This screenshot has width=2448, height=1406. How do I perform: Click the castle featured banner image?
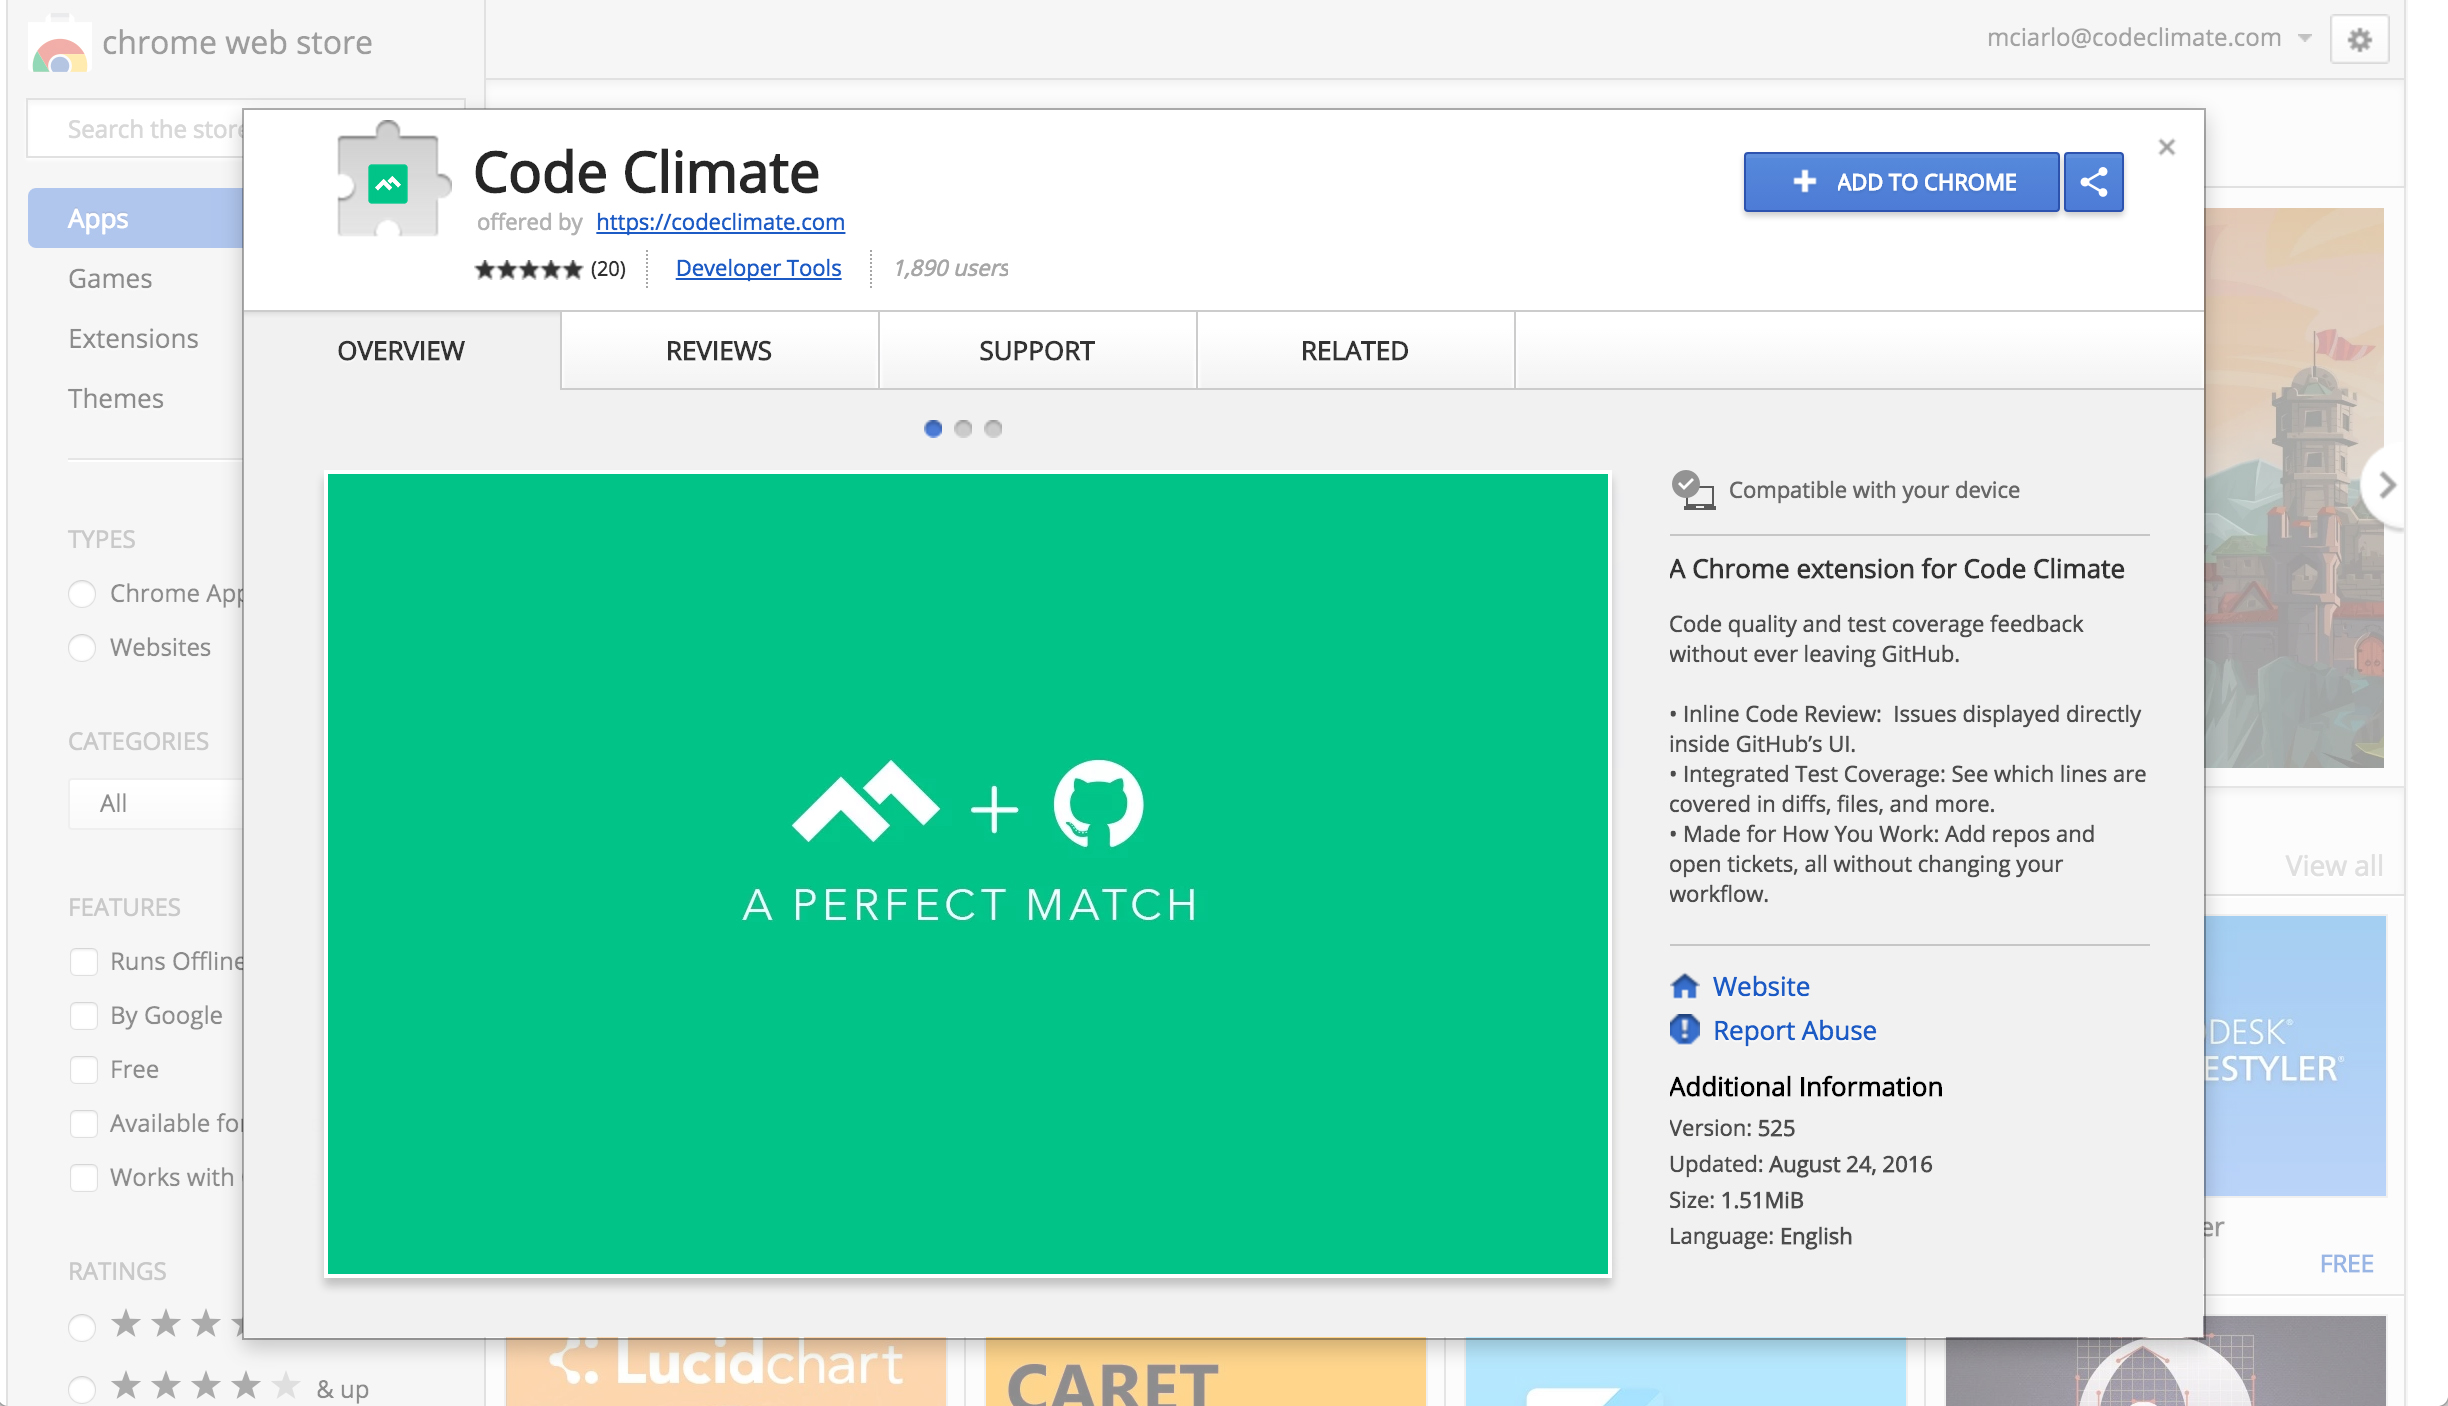[x=2294, y=488]
